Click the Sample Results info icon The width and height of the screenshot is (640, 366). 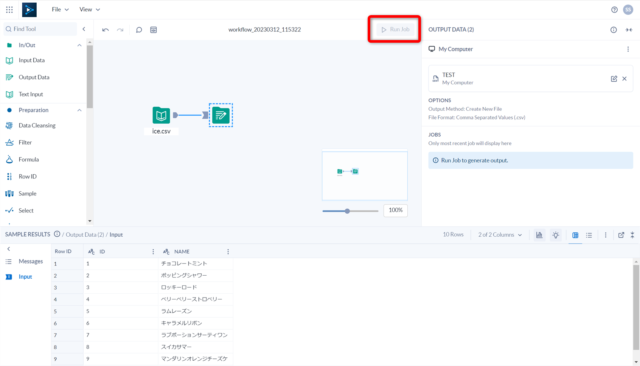57,234
